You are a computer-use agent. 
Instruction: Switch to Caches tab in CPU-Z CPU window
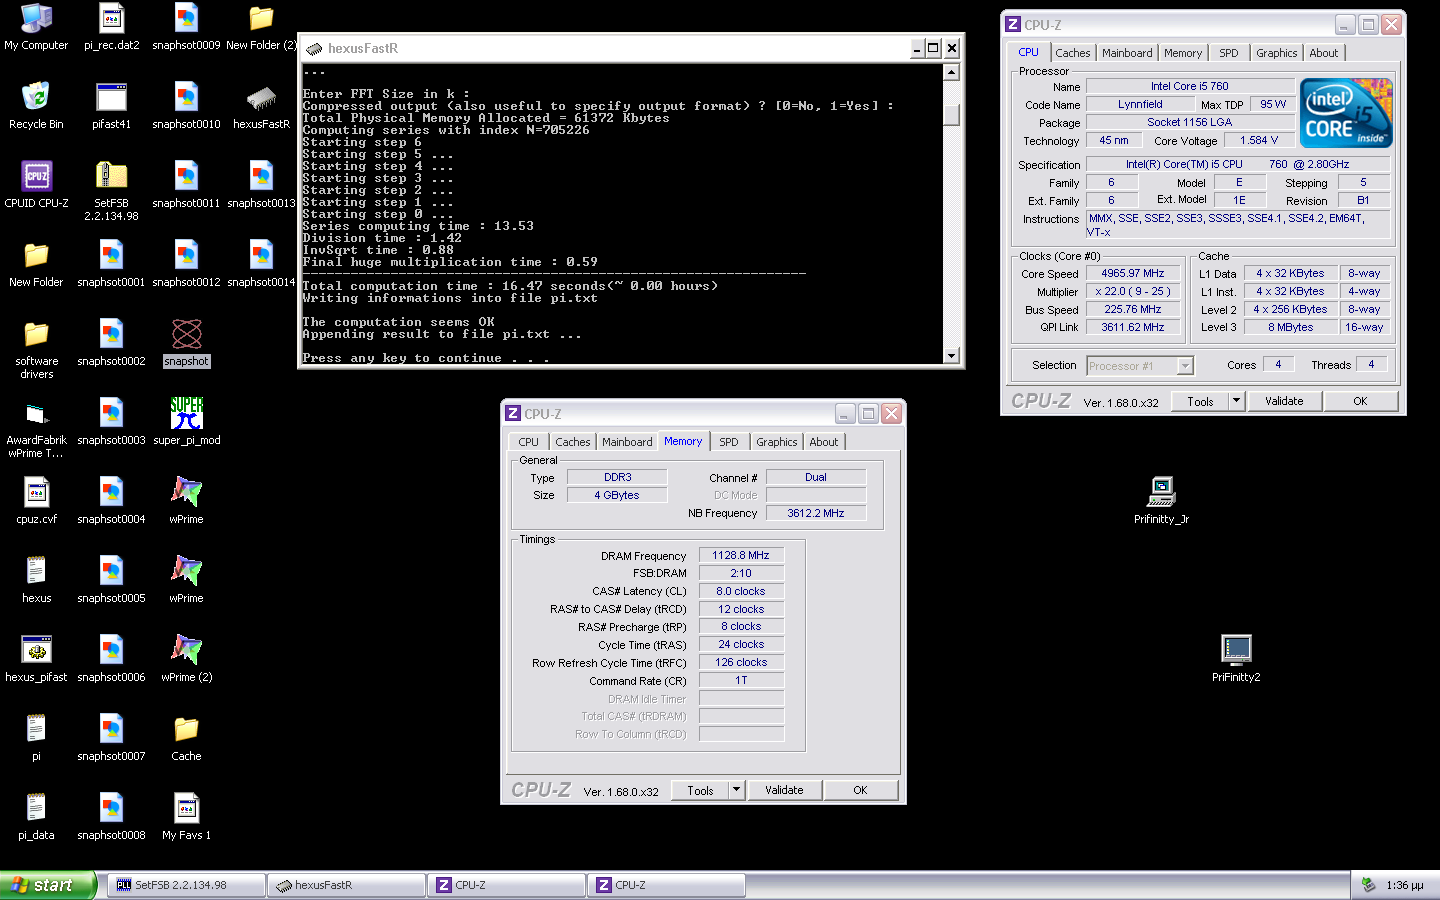tap(1073, 53)
